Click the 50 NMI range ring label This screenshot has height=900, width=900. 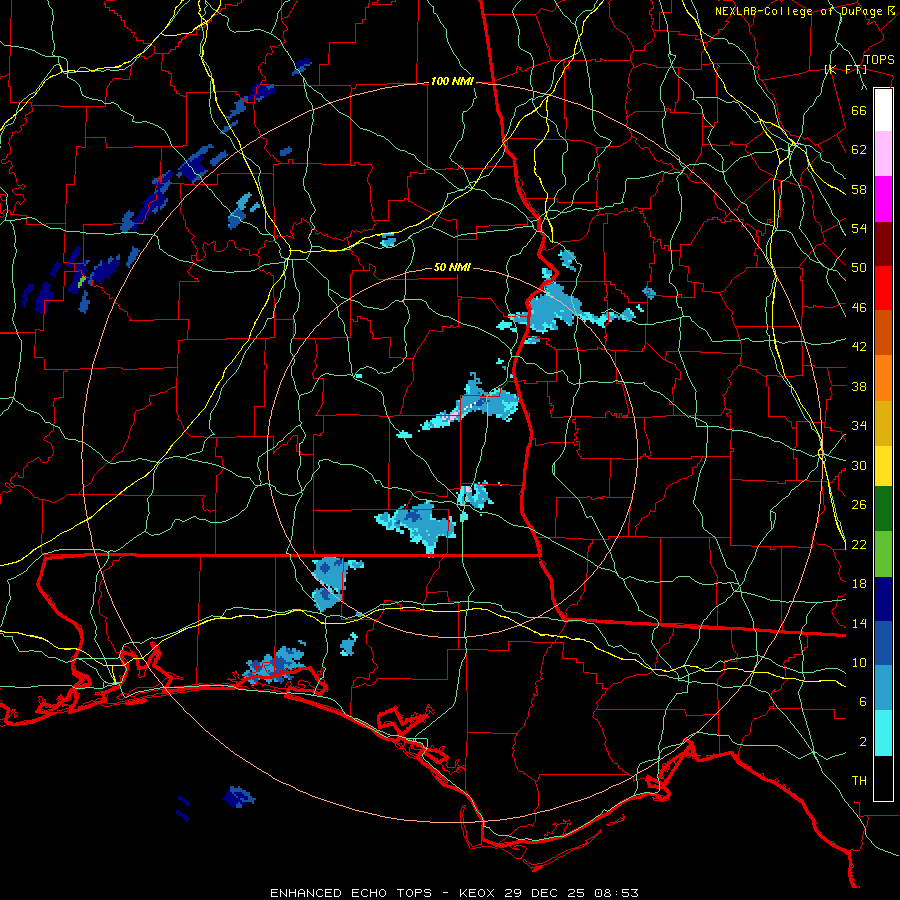[452, 267]
